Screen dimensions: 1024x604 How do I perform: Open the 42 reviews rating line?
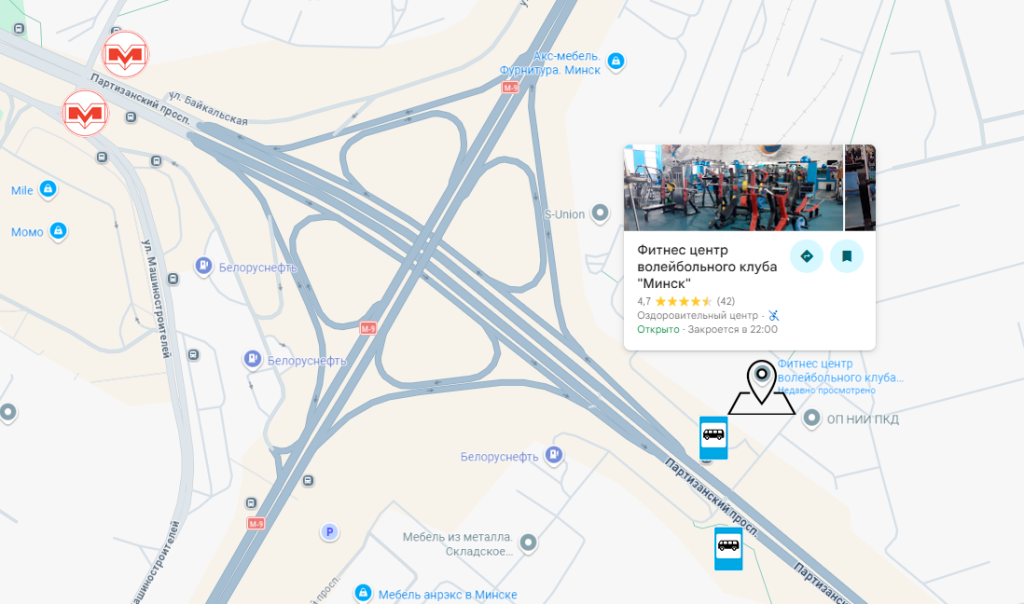click(x=686, y=301)
